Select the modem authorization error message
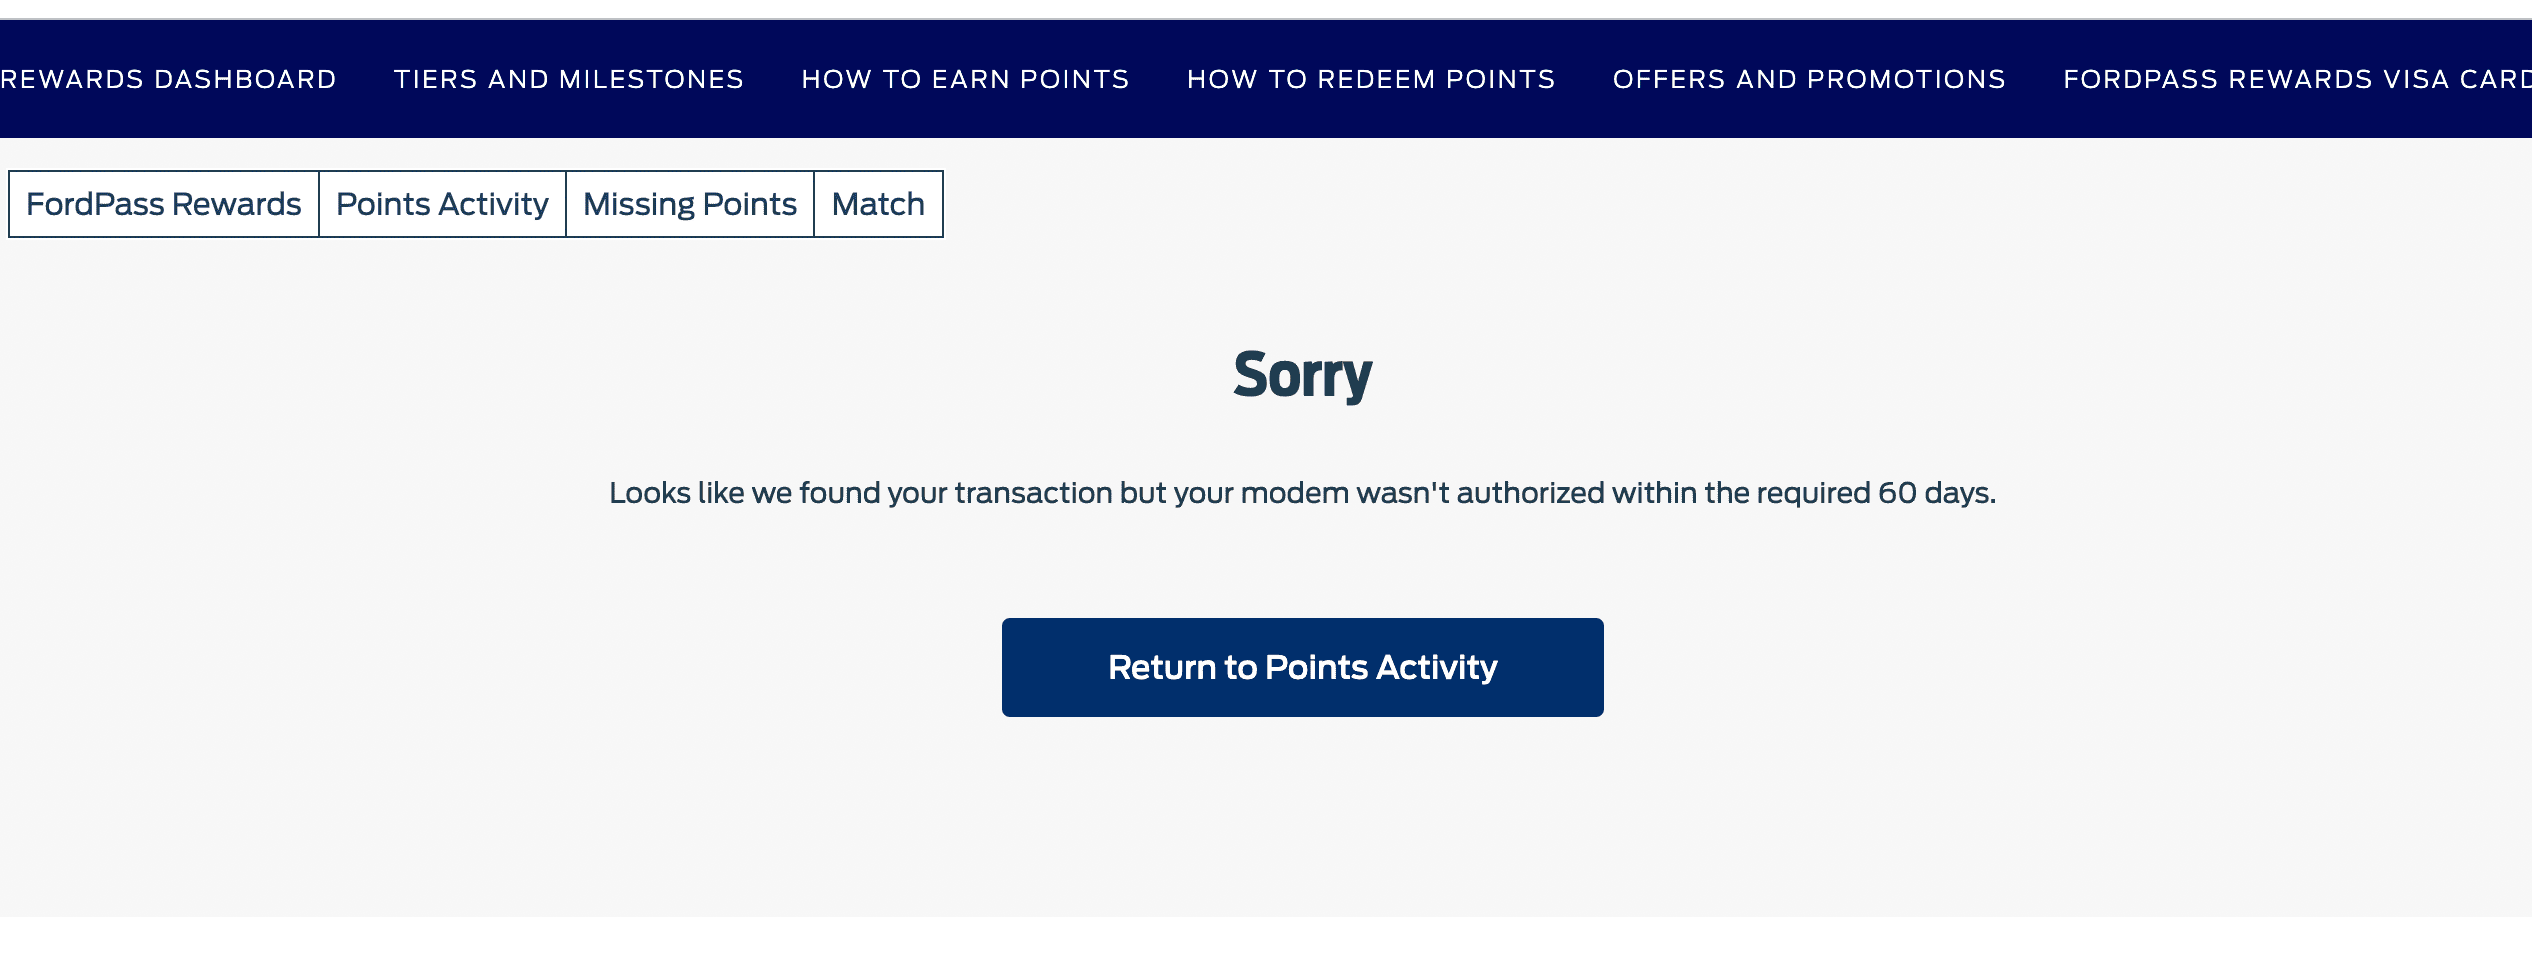This screenshot has width=2532, height=980. (1300, 492)
